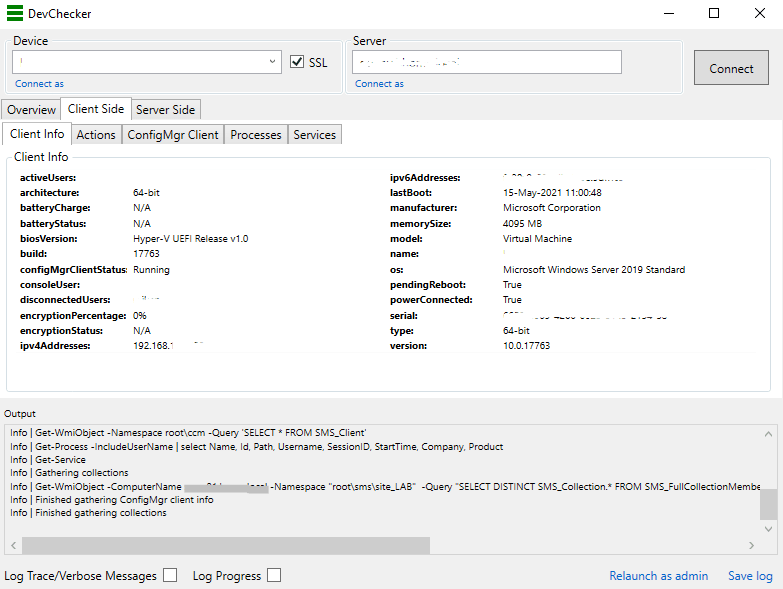783x589 pixels.
Task: Click output horizontal scrollbar right arrow
Action: (752, 546)
